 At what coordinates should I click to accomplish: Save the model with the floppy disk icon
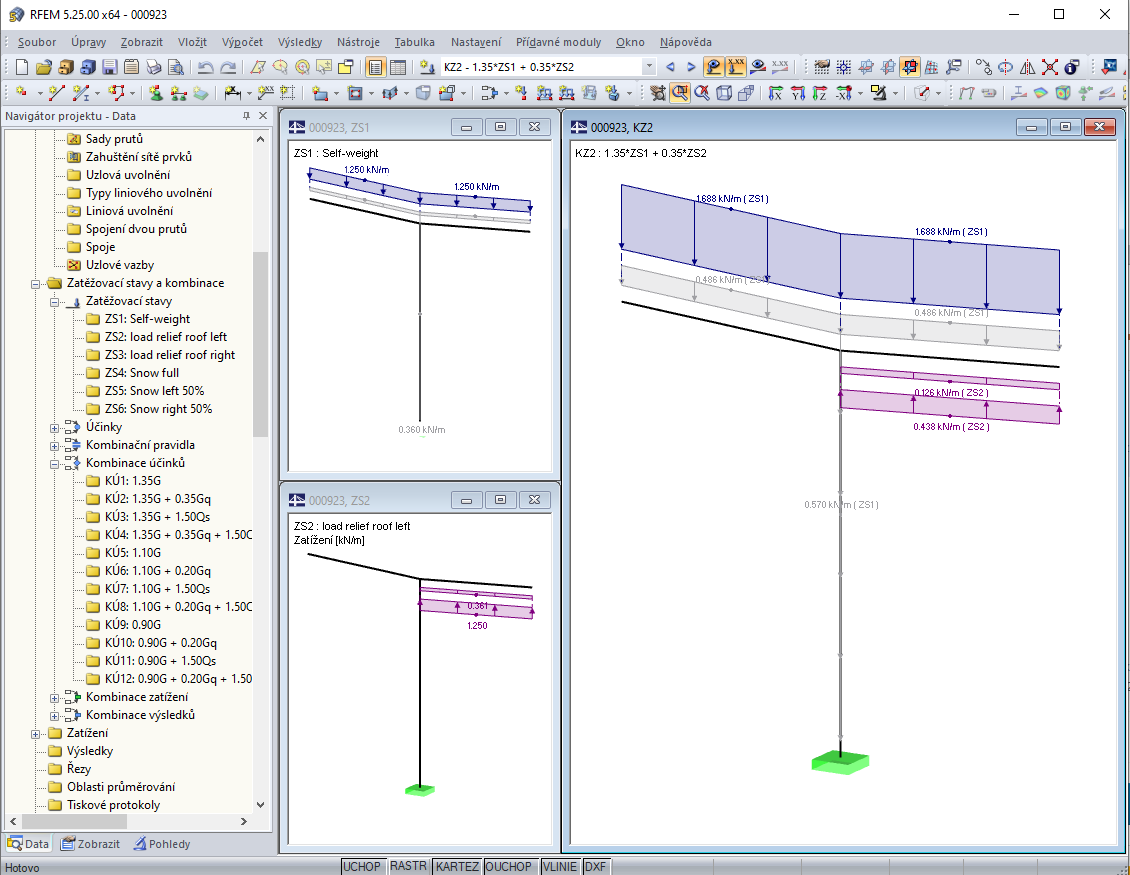(110, 67)
